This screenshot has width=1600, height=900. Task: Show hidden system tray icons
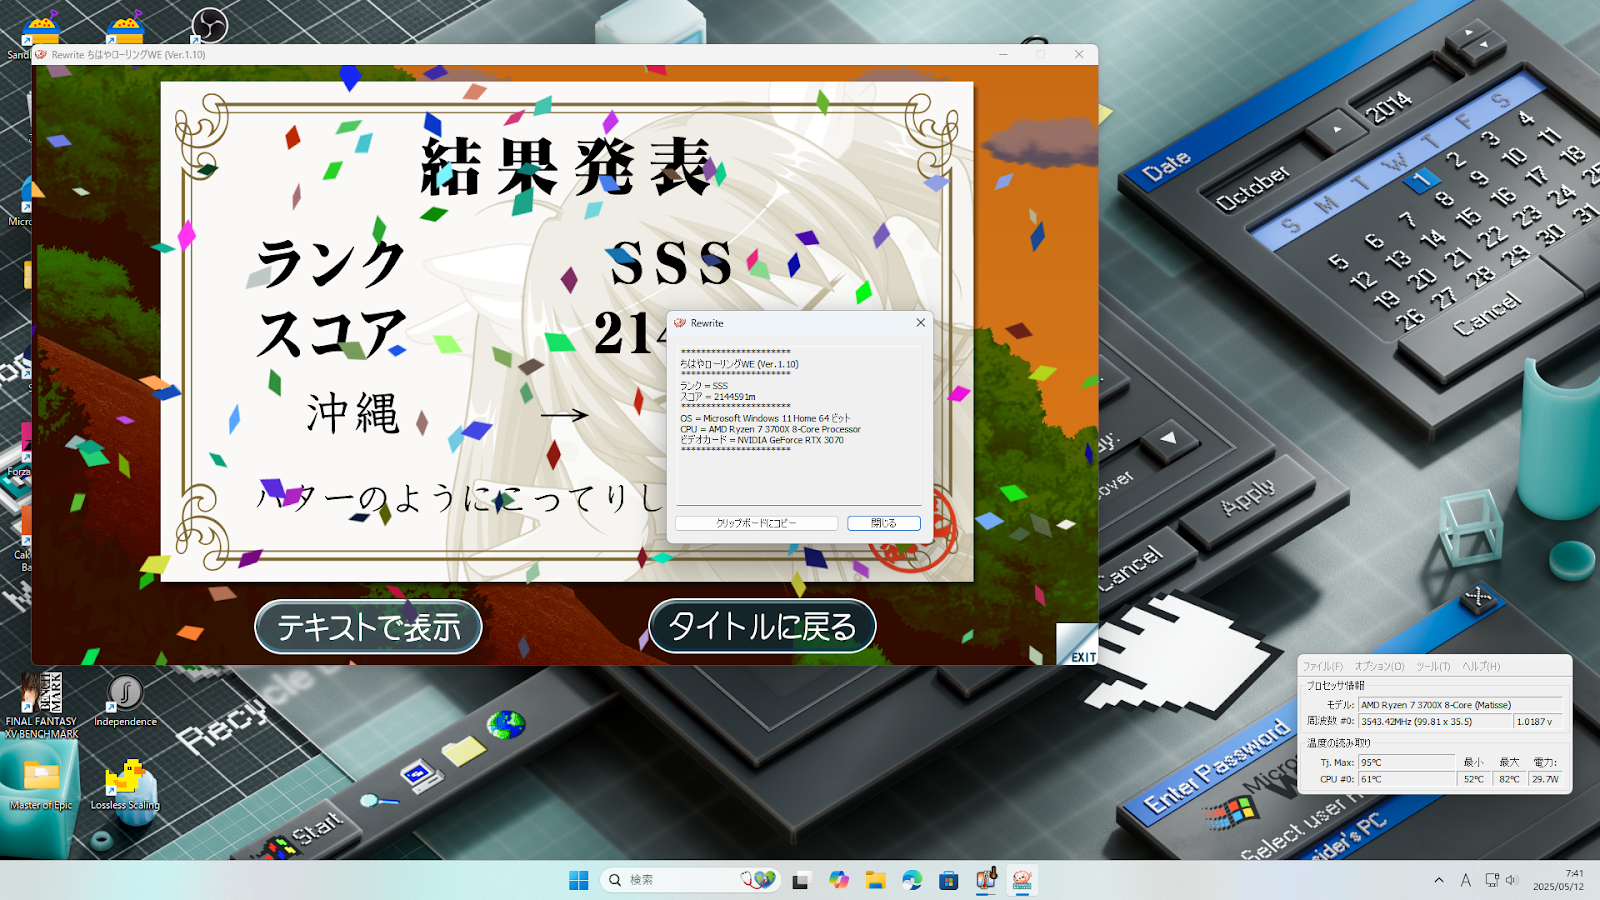coord(1439,880)
